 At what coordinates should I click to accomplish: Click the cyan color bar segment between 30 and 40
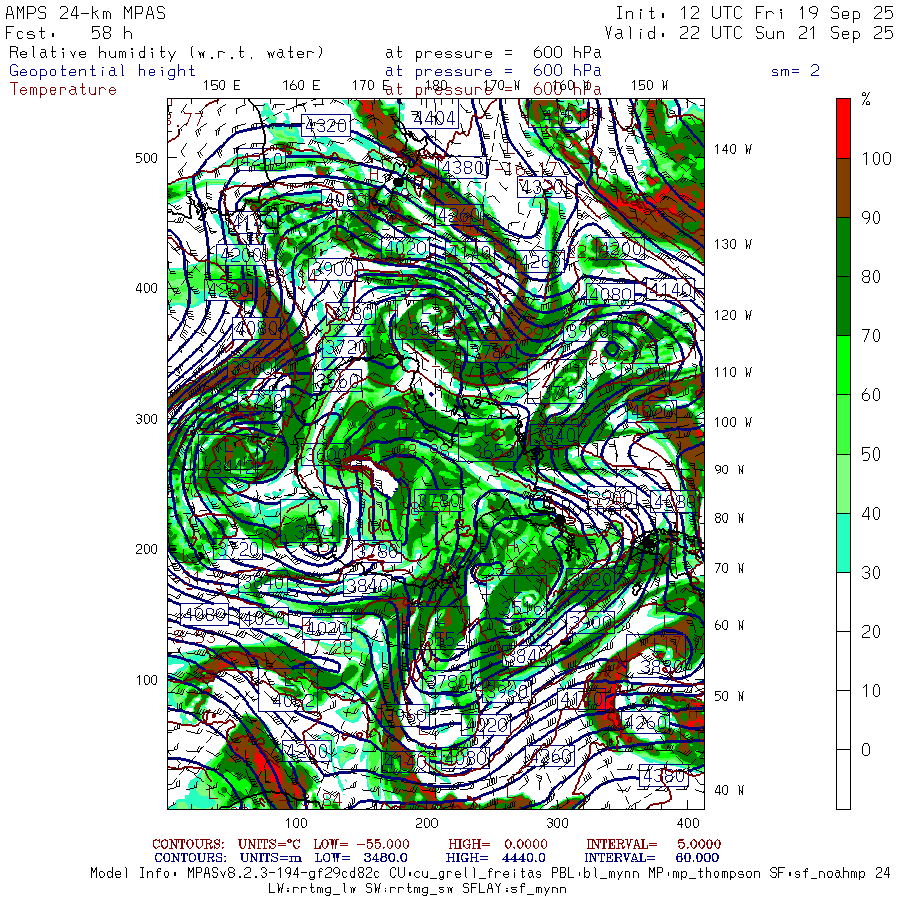pos(843,542)
